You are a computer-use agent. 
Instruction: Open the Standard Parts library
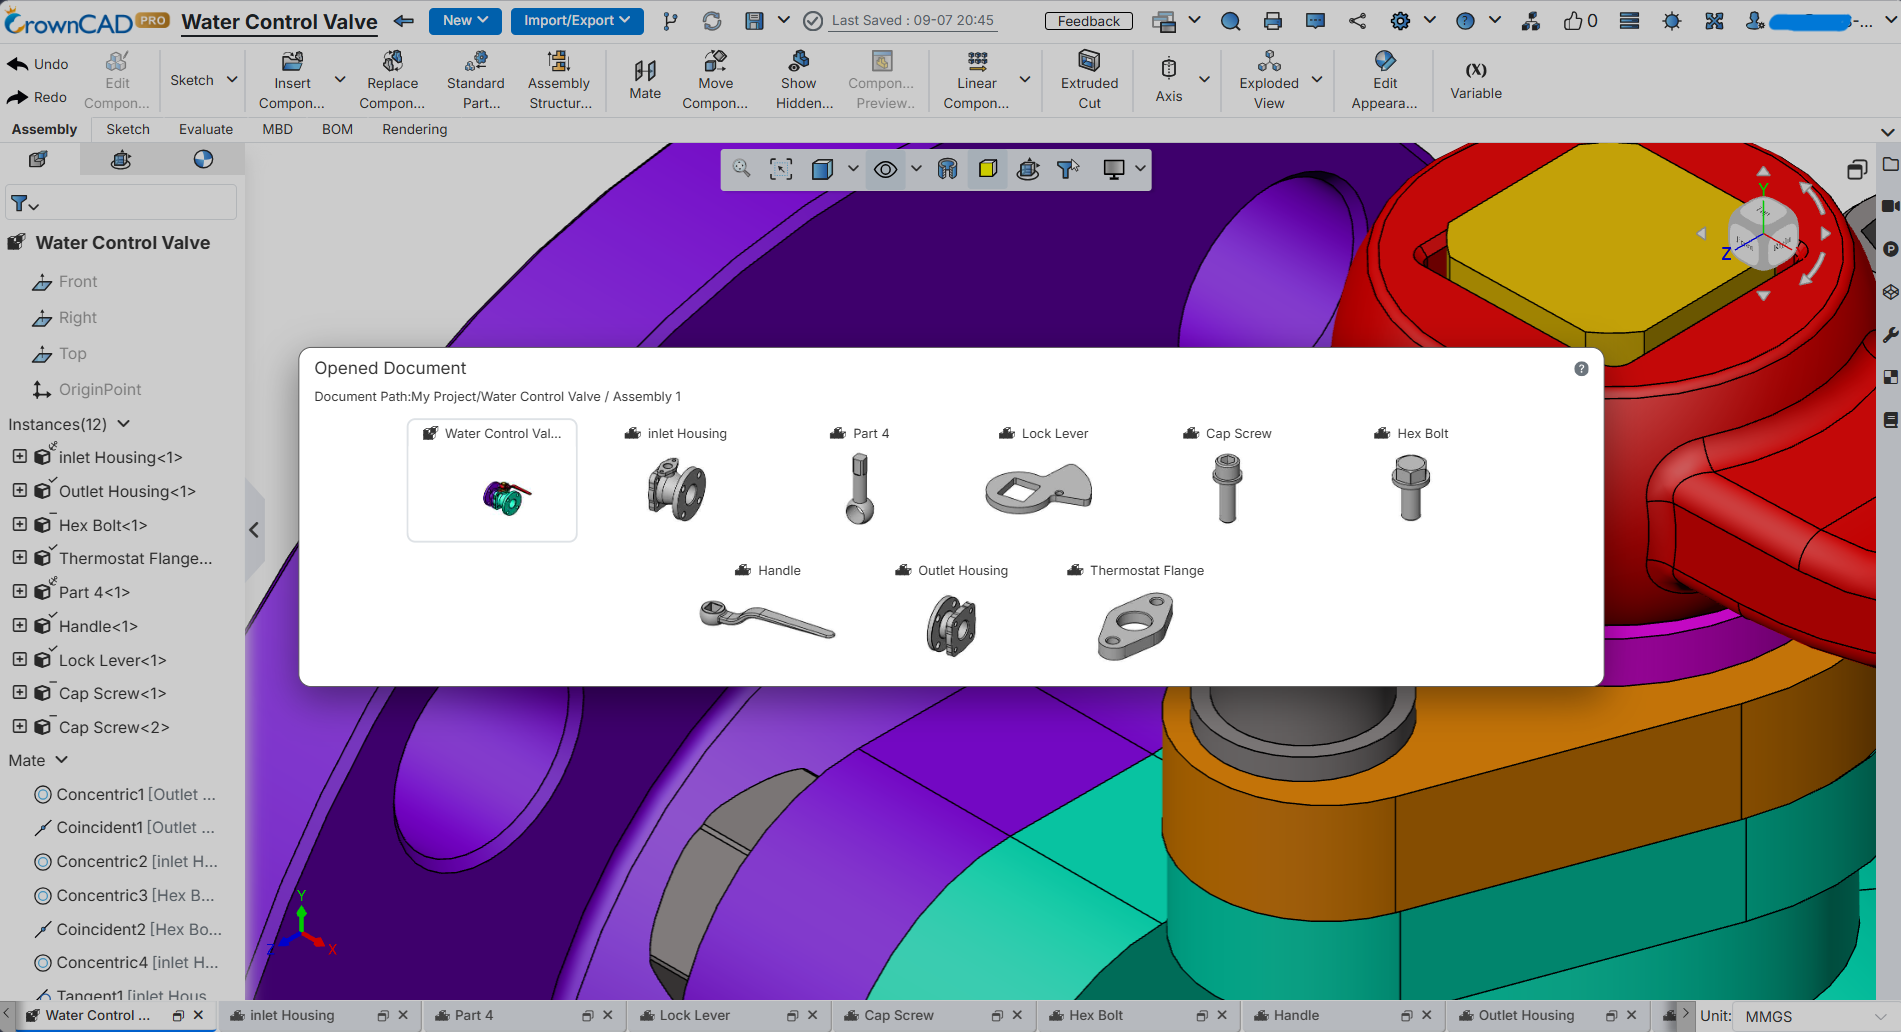[x=475, y=81]
